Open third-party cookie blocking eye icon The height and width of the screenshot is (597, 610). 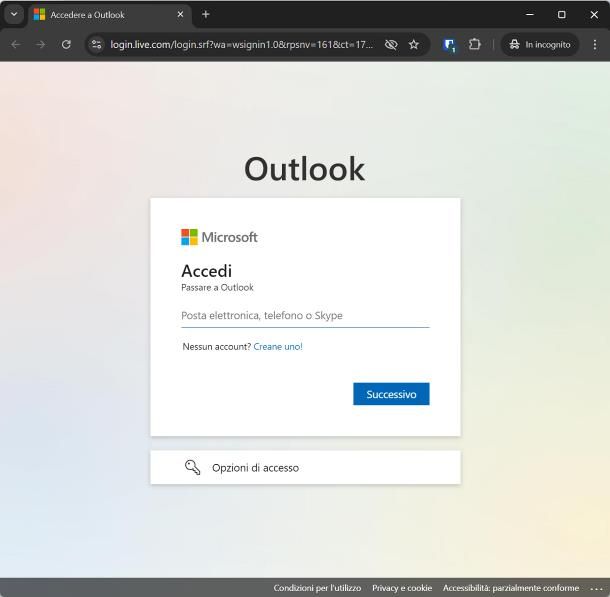(391, 45)
